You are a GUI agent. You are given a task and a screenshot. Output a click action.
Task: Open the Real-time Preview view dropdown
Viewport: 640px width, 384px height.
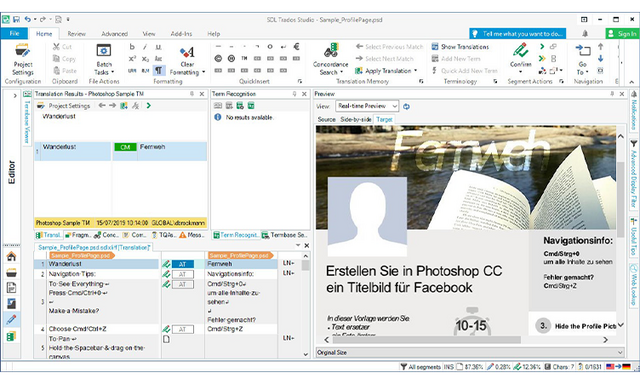point(367,106)
